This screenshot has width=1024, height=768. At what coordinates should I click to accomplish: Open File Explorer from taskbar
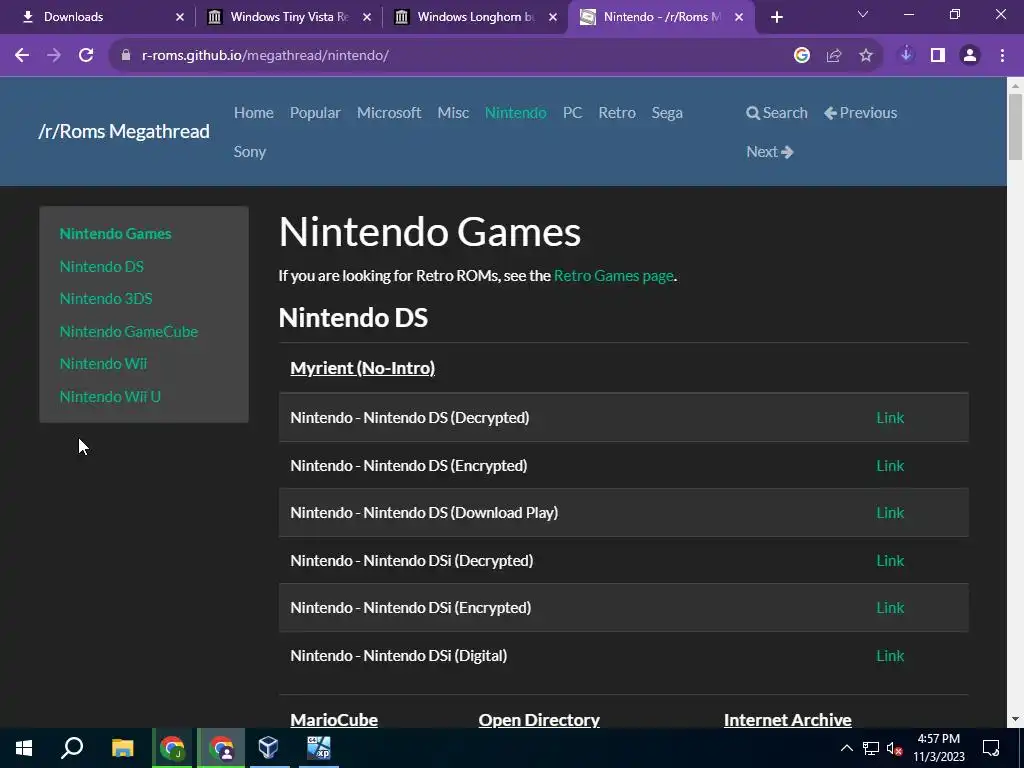click(122, 748)
